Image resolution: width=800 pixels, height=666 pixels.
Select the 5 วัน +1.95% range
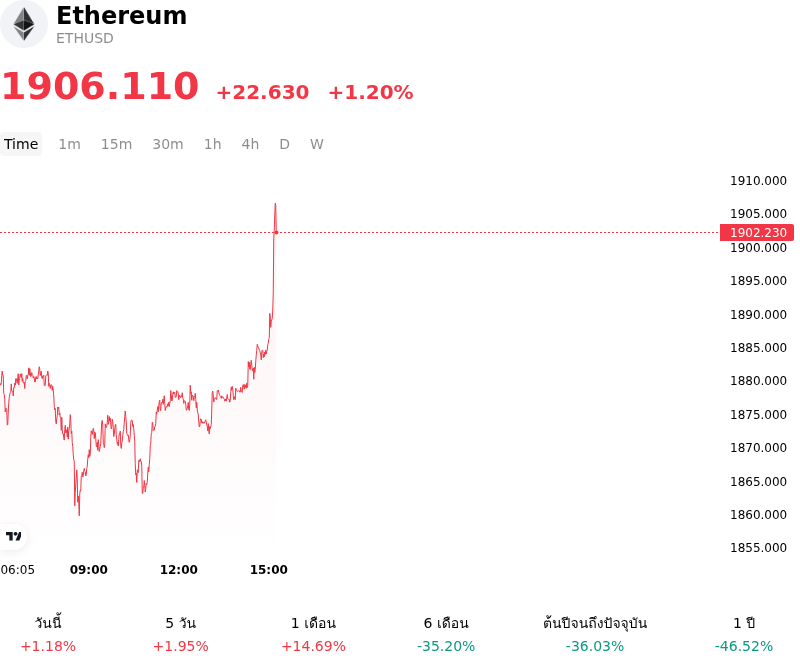[x=181, y=634]
